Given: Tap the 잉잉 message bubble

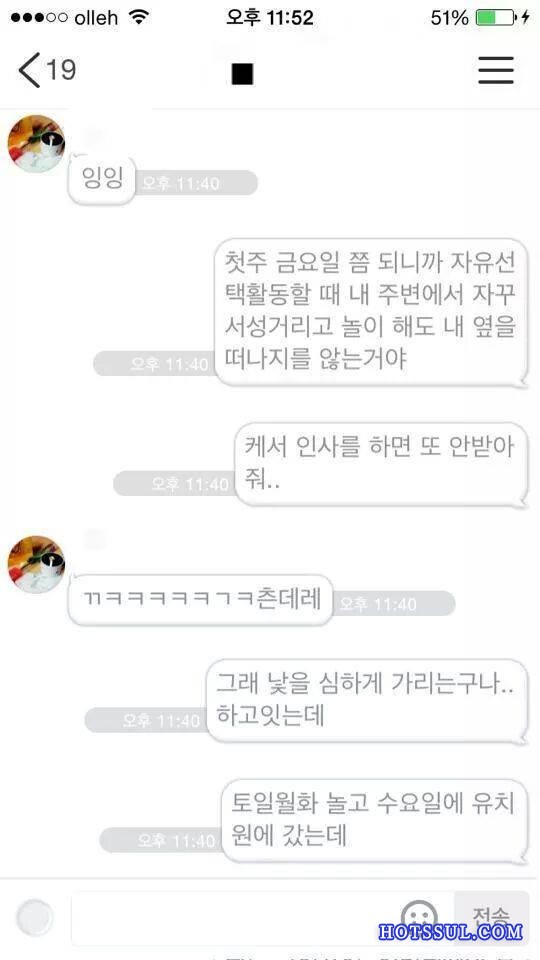Looking at the screenshot, I should click(102, 180).
